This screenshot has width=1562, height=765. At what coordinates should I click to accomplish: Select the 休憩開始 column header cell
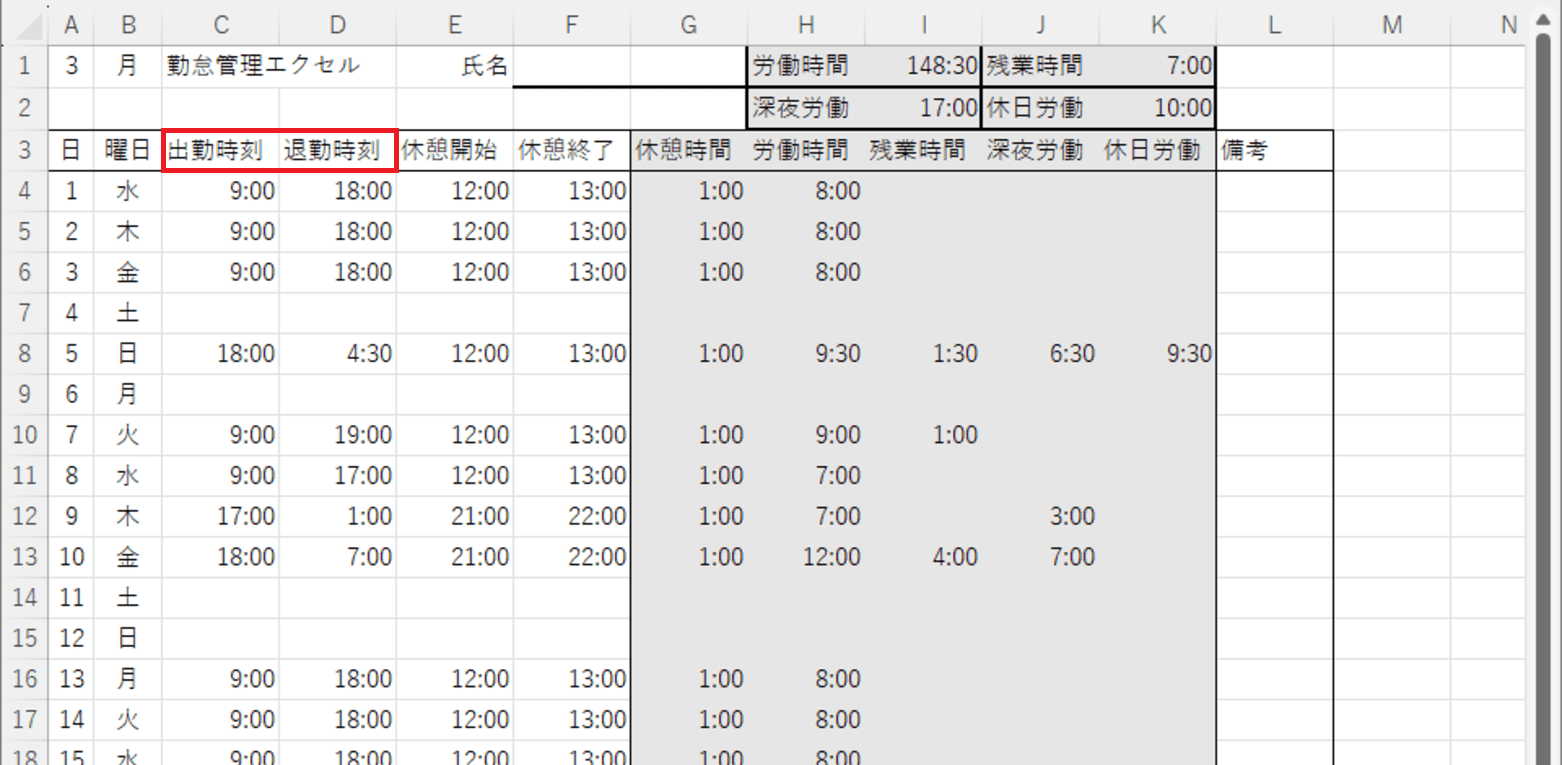point(454,150)
